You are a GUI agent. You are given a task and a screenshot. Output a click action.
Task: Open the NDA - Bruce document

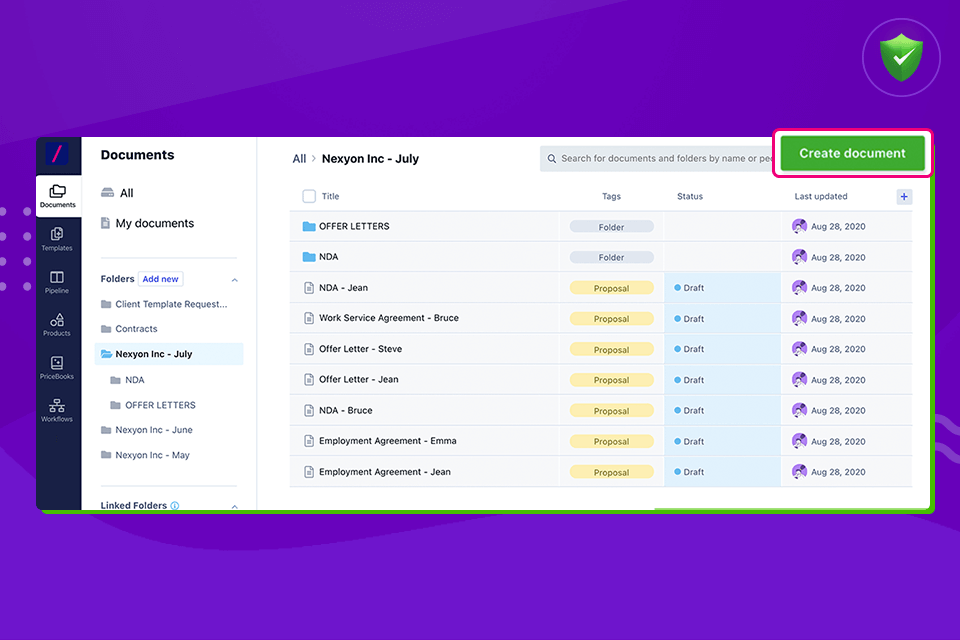point(346,410)
